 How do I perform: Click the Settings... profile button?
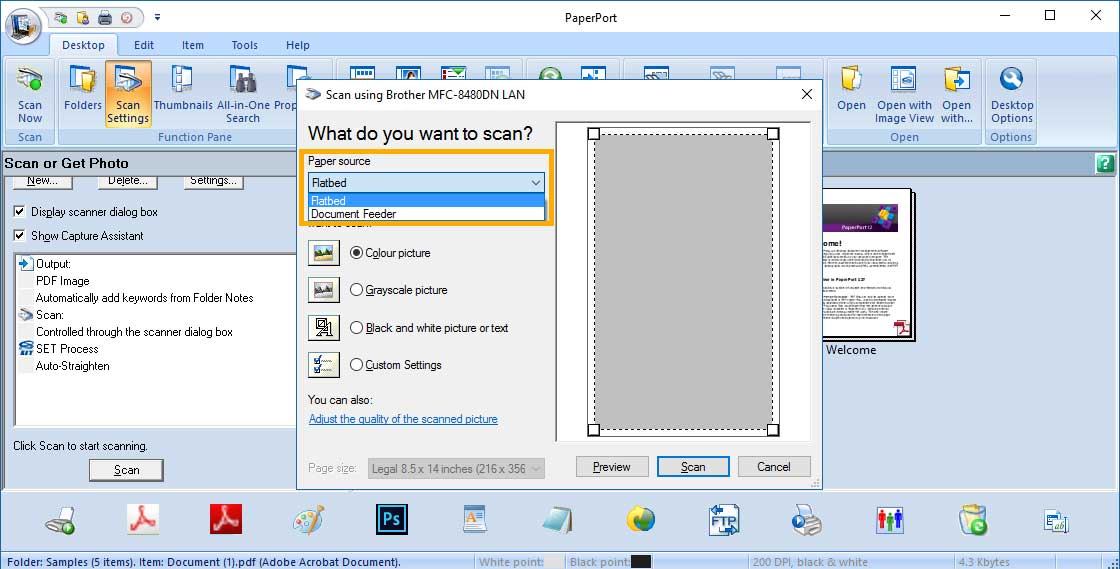point(213,181)
